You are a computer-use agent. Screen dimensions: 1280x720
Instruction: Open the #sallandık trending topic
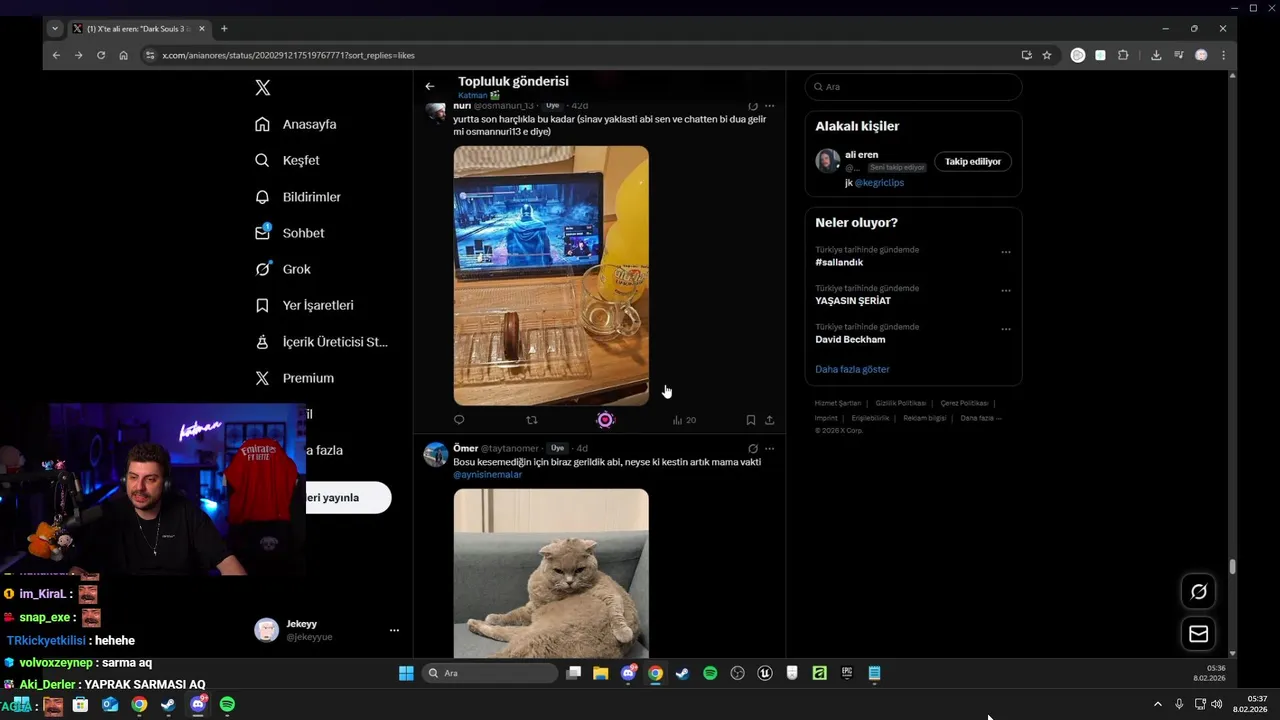[839, 262]
